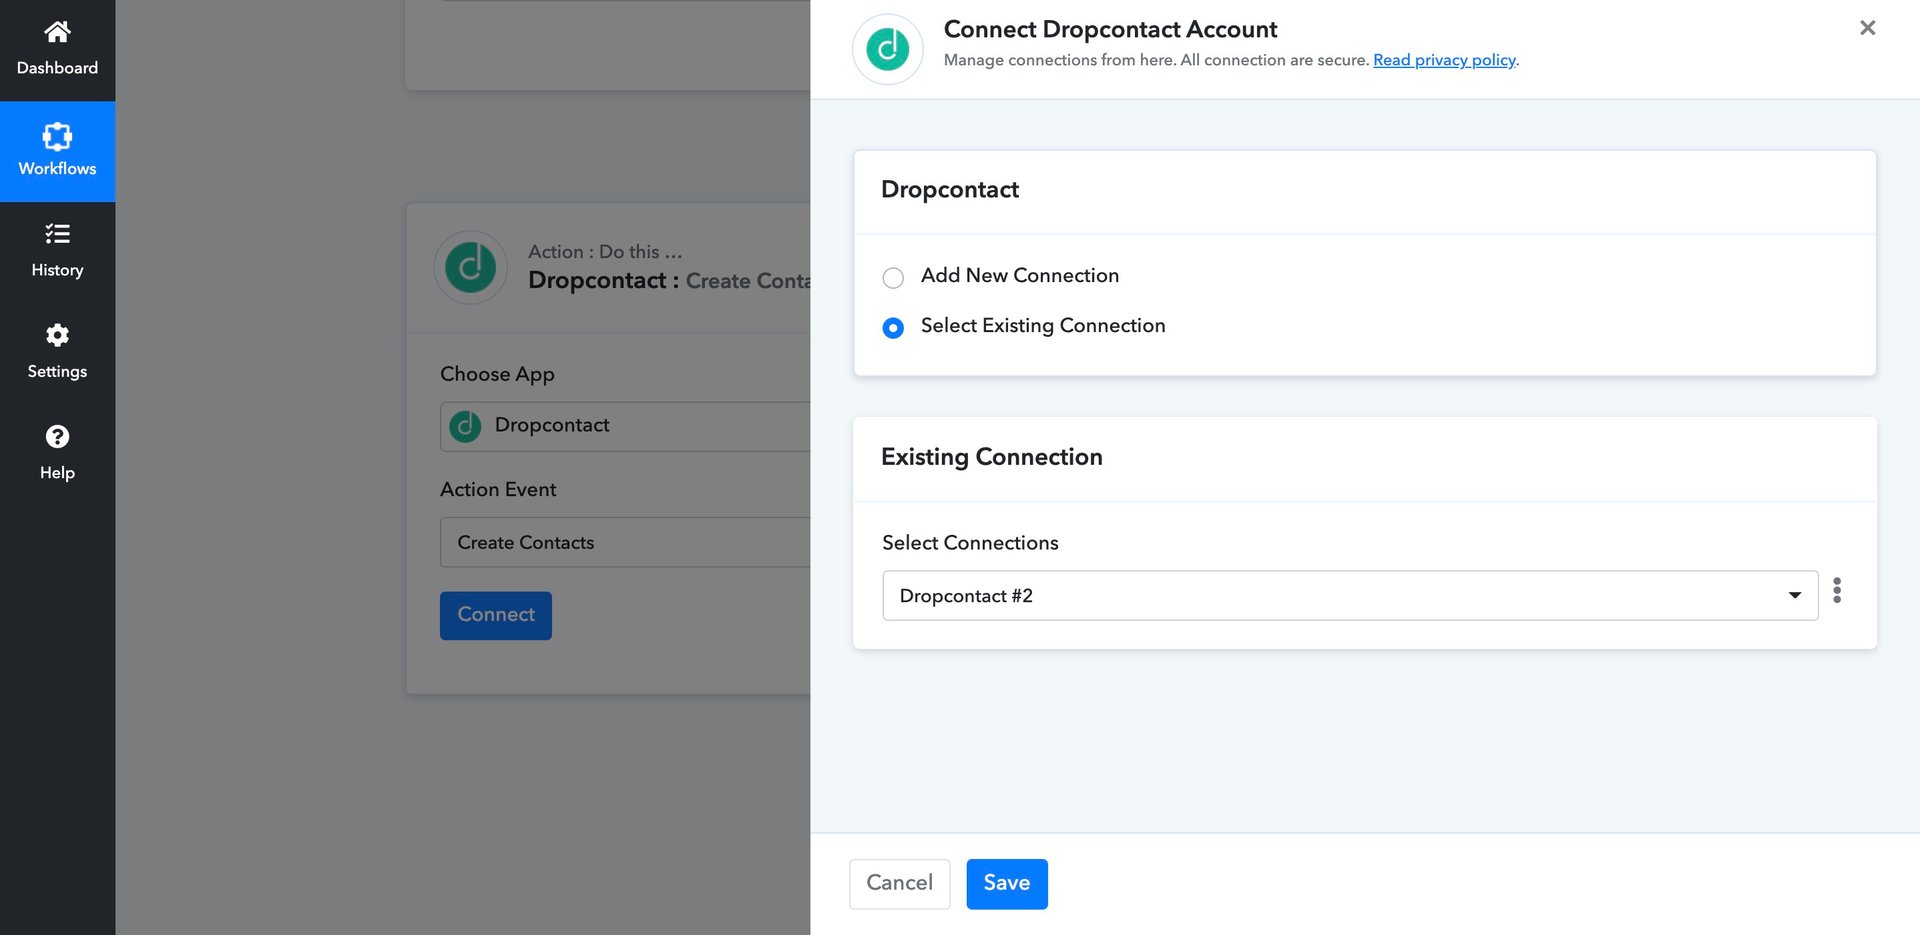Open the History list icon

57,234
